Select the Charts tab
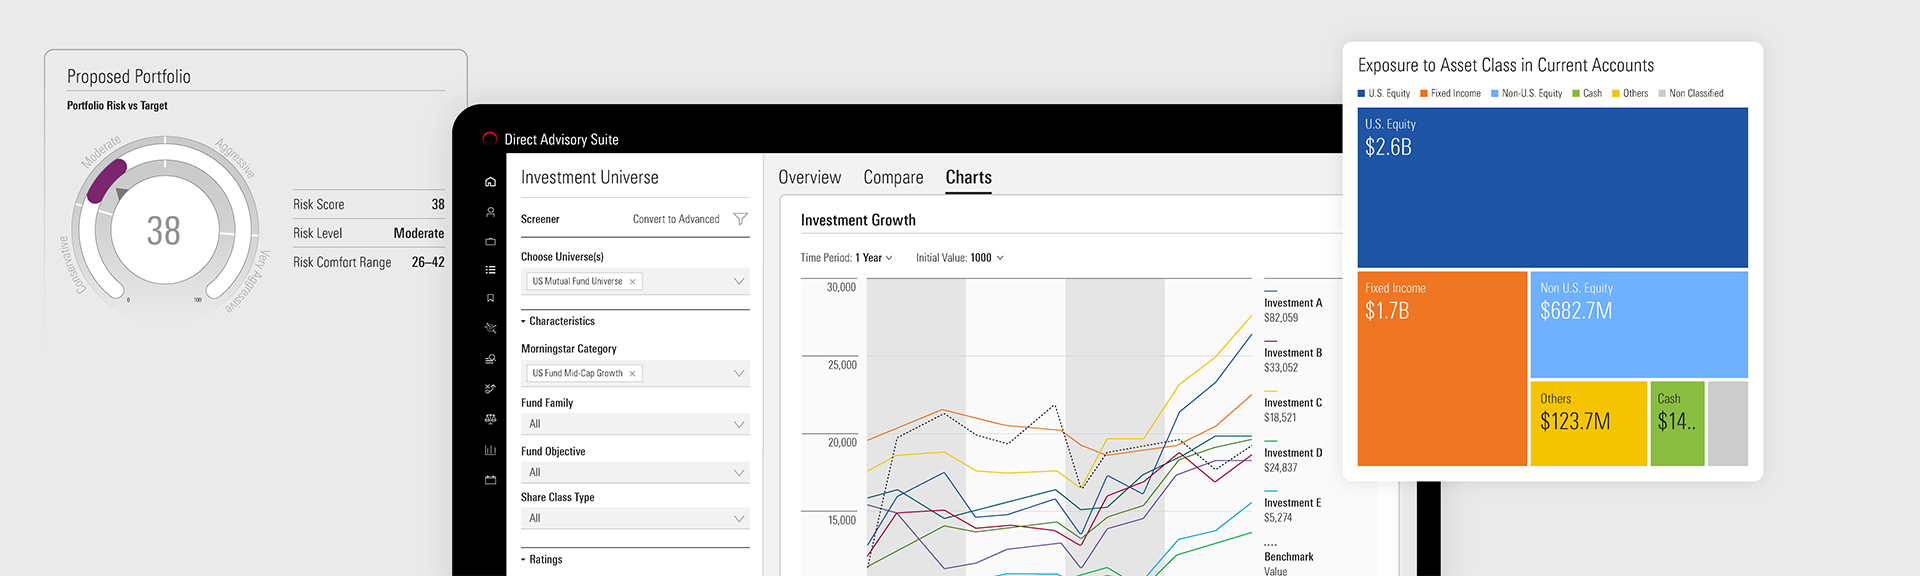 [968, 177]
